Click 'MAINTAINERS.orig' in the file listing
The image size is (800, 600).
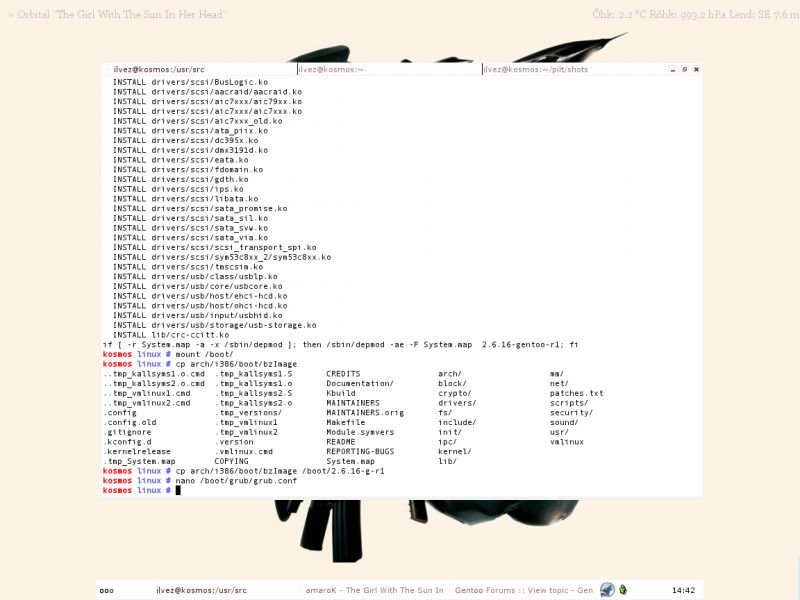(365, 413)
